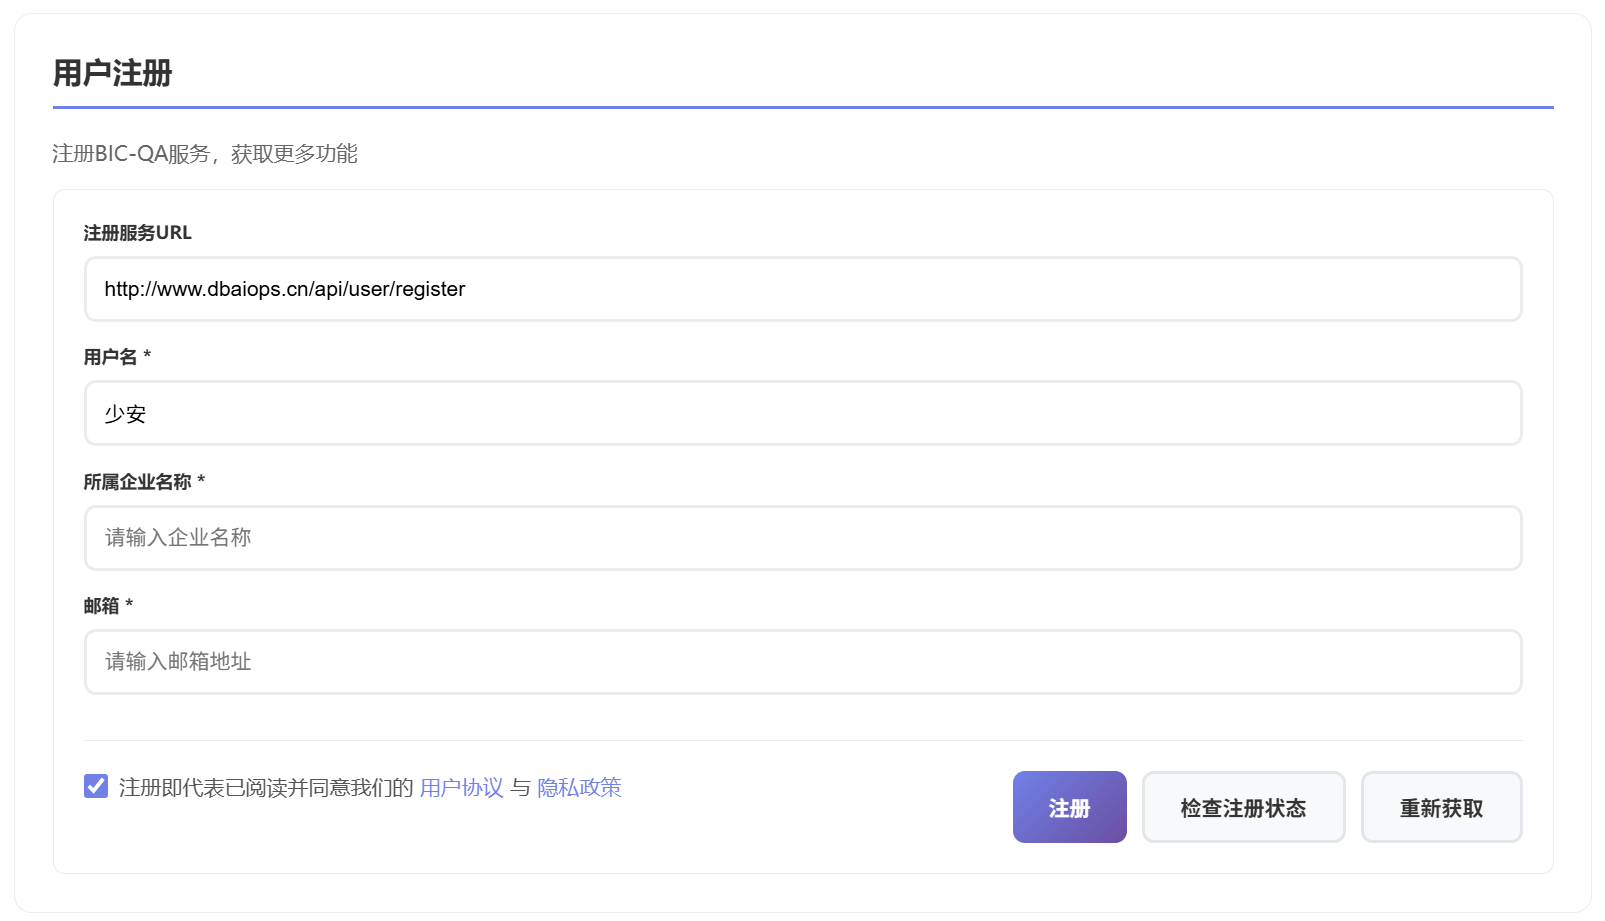Select the username field containing 少安

[x=800, y=413]
